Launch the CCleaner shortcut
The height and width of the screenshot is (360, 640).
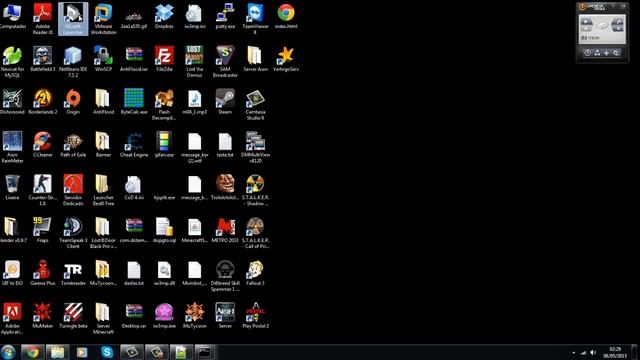(42, 144)
